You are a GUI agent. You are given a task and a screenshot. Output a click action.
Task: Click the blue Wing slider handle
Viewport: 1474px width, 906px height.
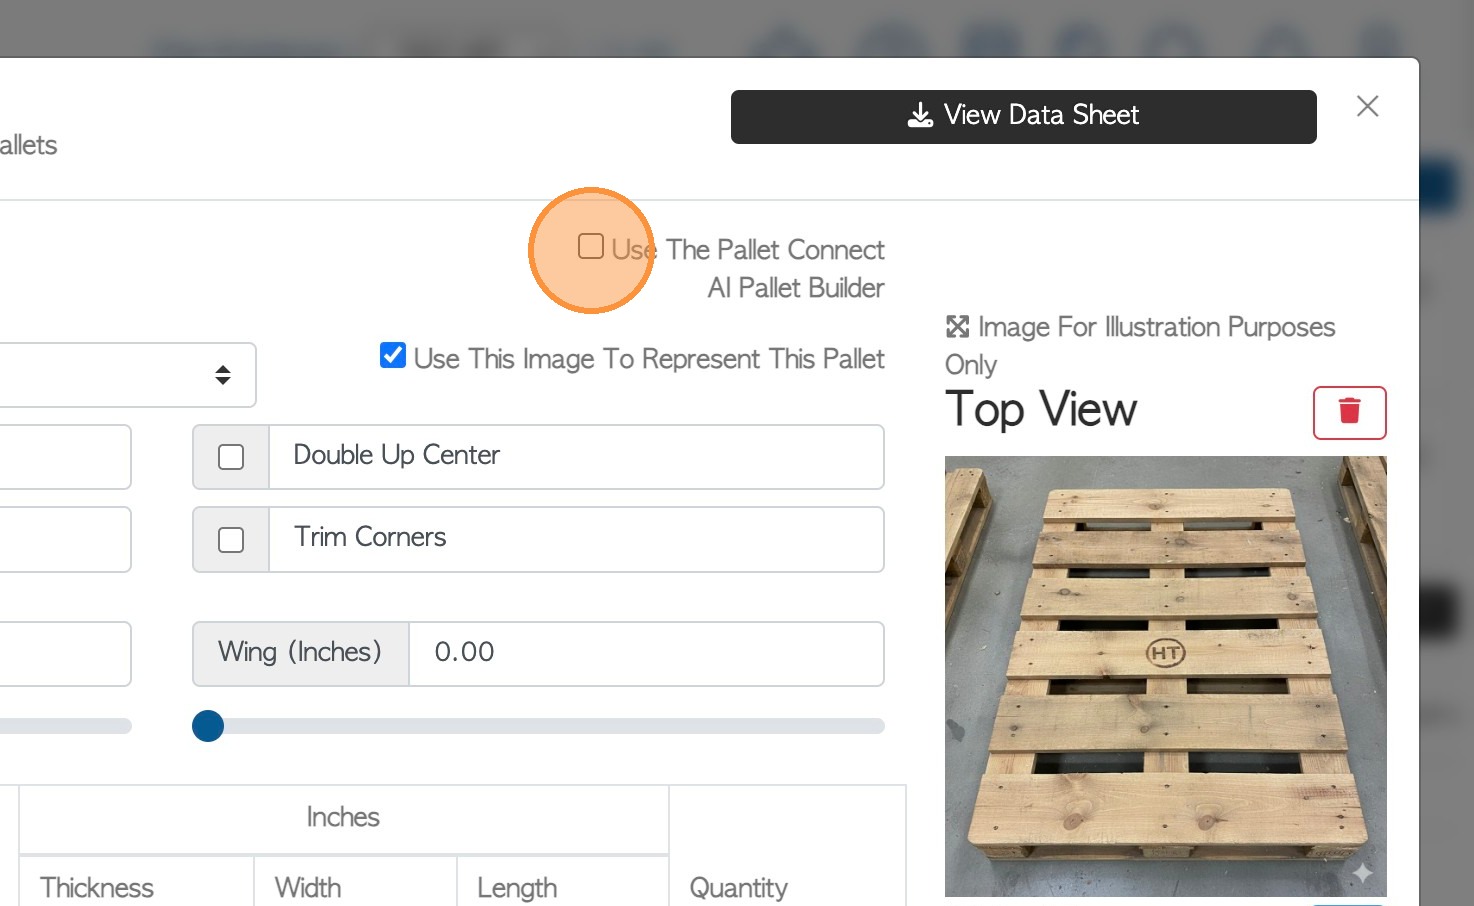(208, 726)
